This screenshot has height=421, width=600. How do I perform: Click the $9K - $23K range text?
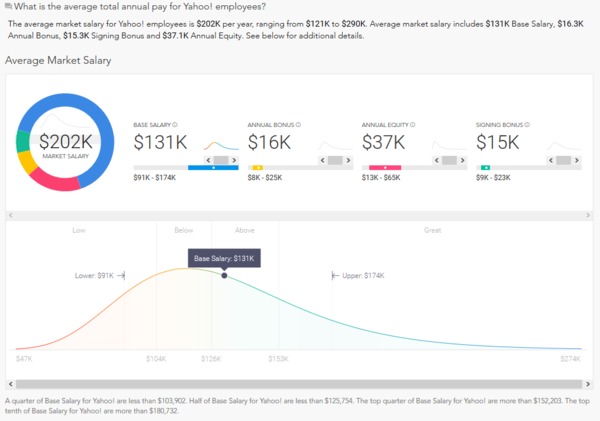493,178
